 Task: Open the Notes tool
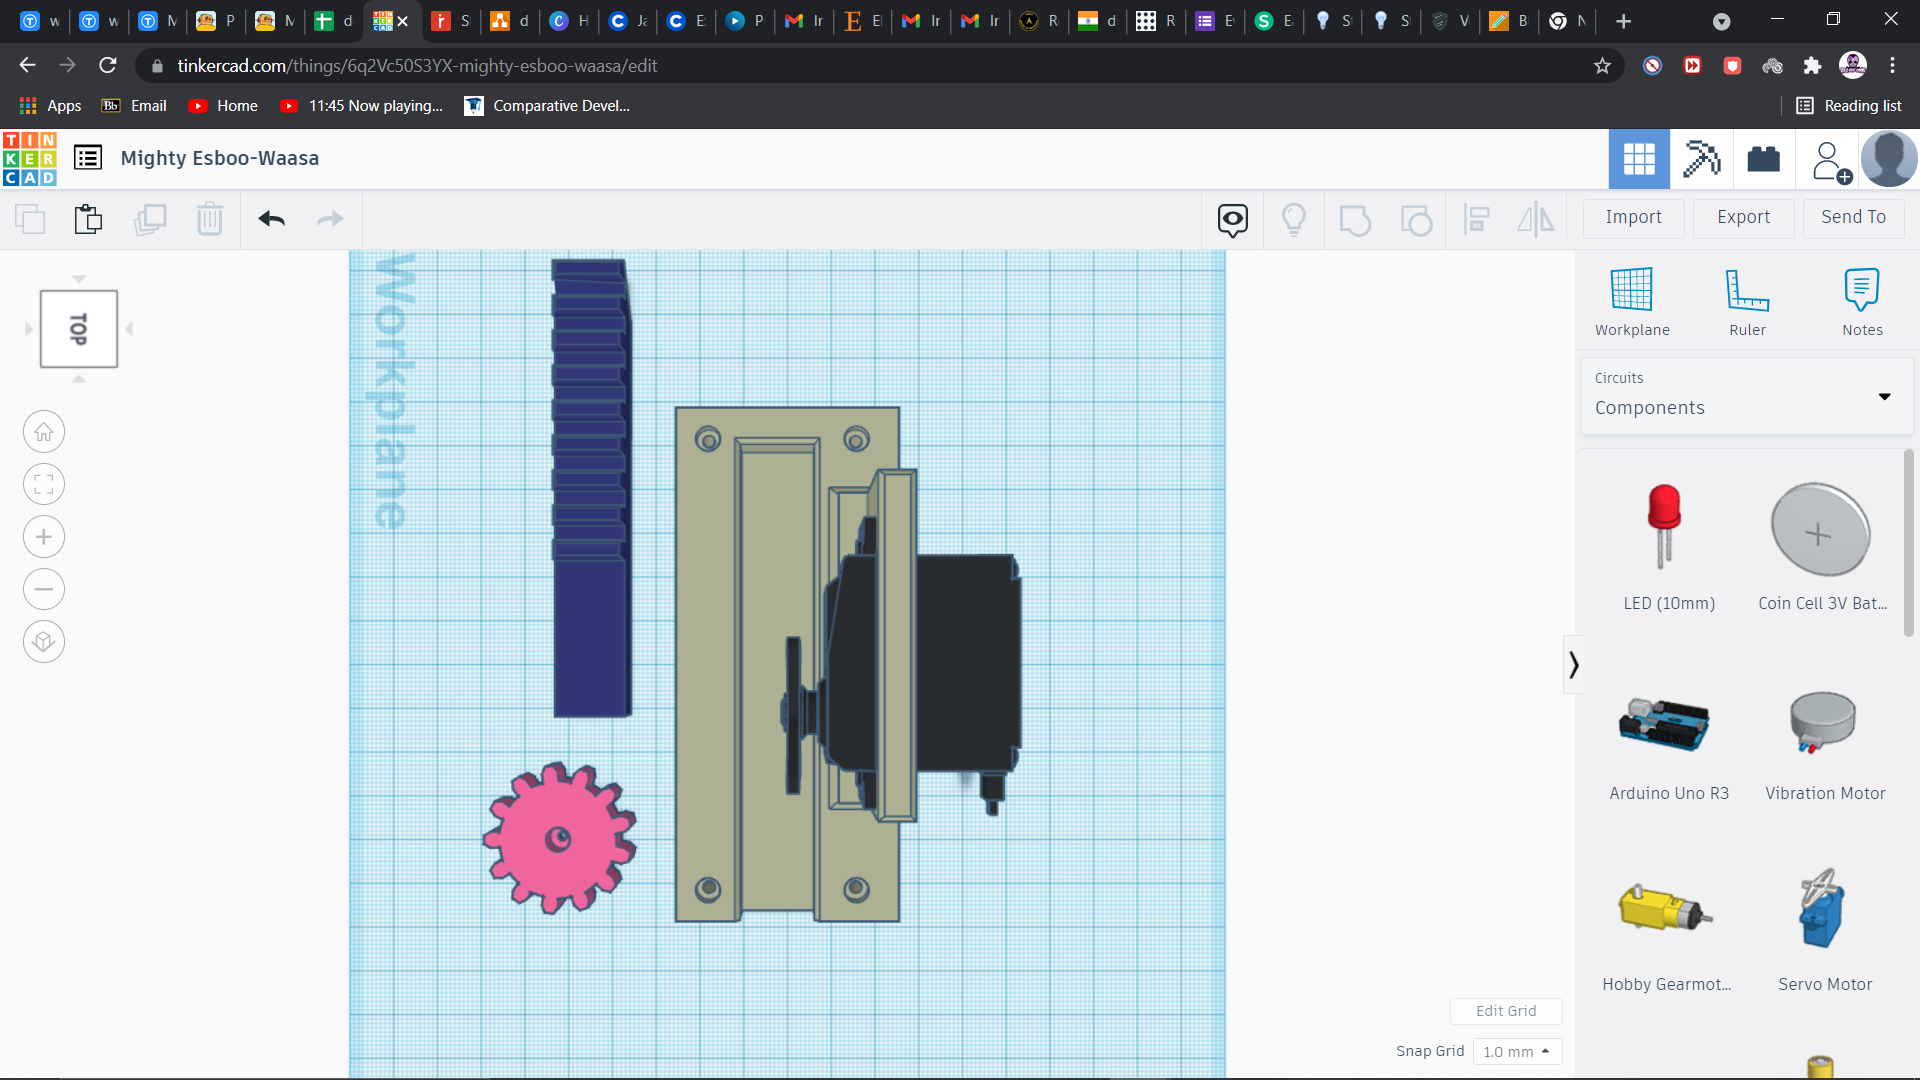[x=1862, y=300]
